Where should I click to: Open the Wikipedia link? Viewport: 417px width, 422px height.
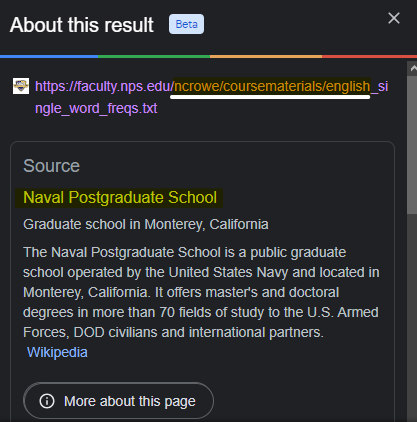click(x=57, y=352)
